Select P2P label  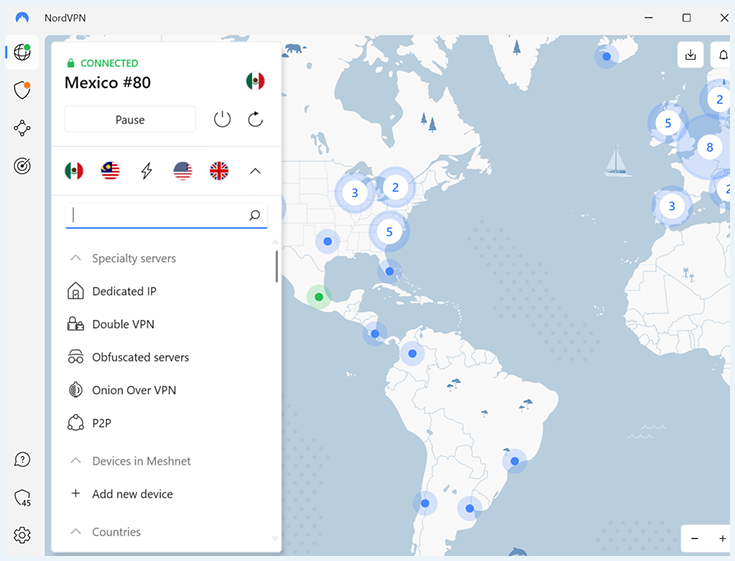coord(102,423)
